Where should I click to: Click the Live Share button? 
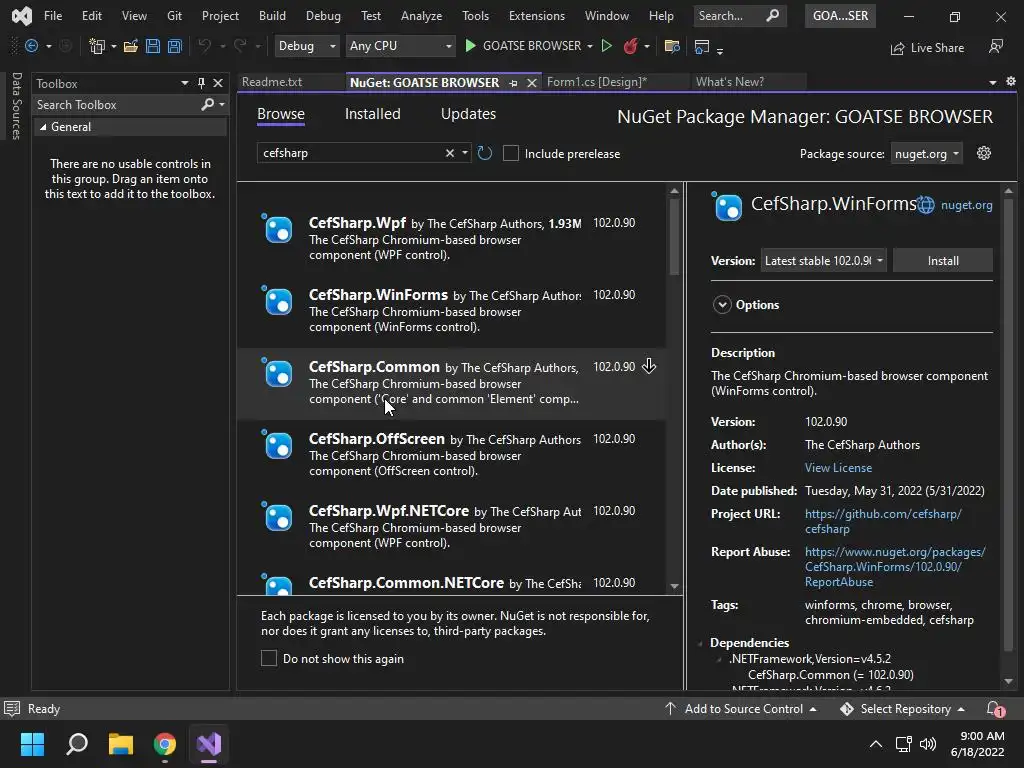pyautogui.click(x=927, y=48)
